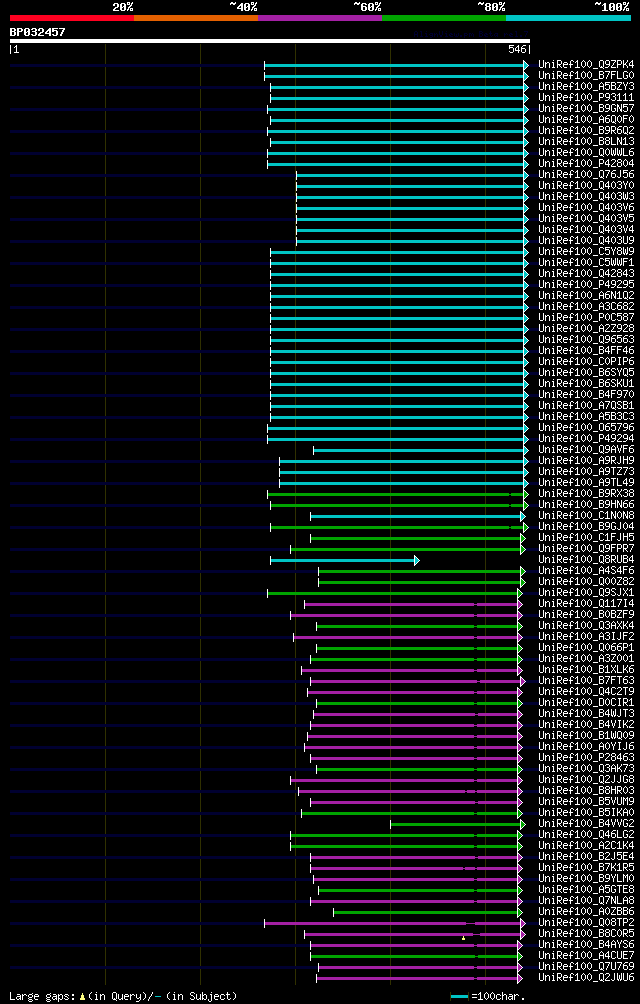This screenshot has width=640, height=1004.
Task: Select the UniRef100_Q42843 label
Action: pyautogui.click(x=586, y=273)
